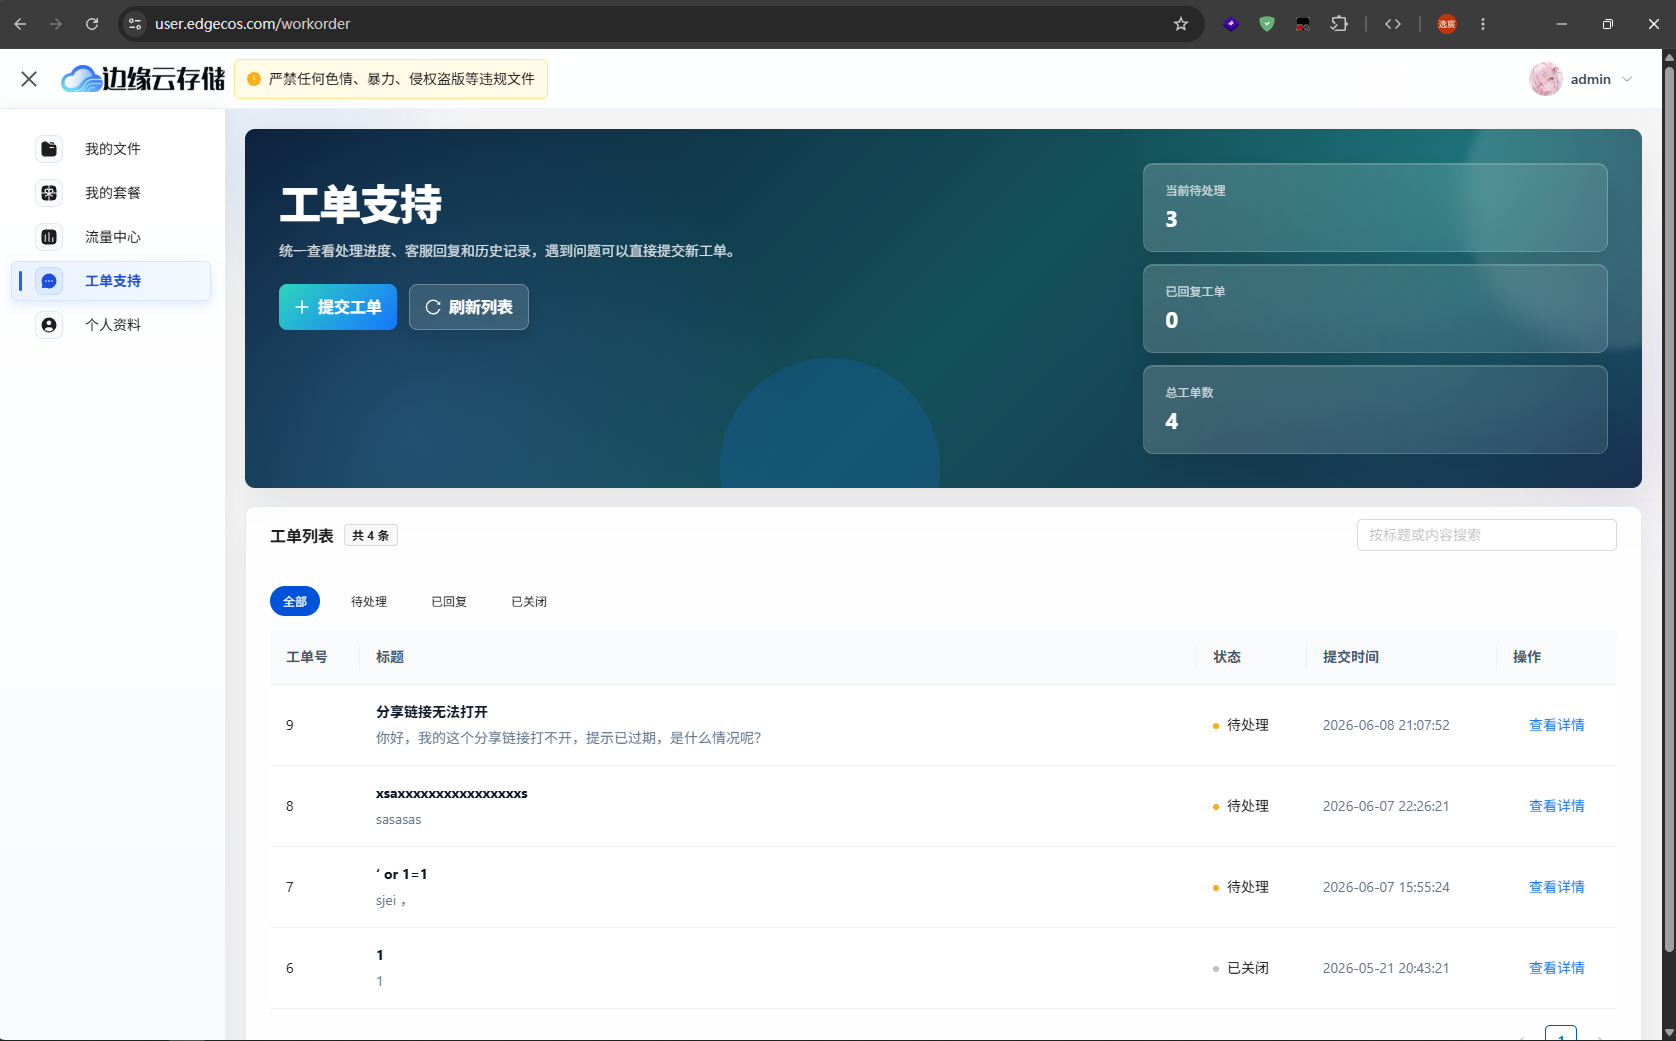This screenshot has width=1676, height=1041.
Task: Click the 当前待处理 stat card
Action: (1375, 207)
